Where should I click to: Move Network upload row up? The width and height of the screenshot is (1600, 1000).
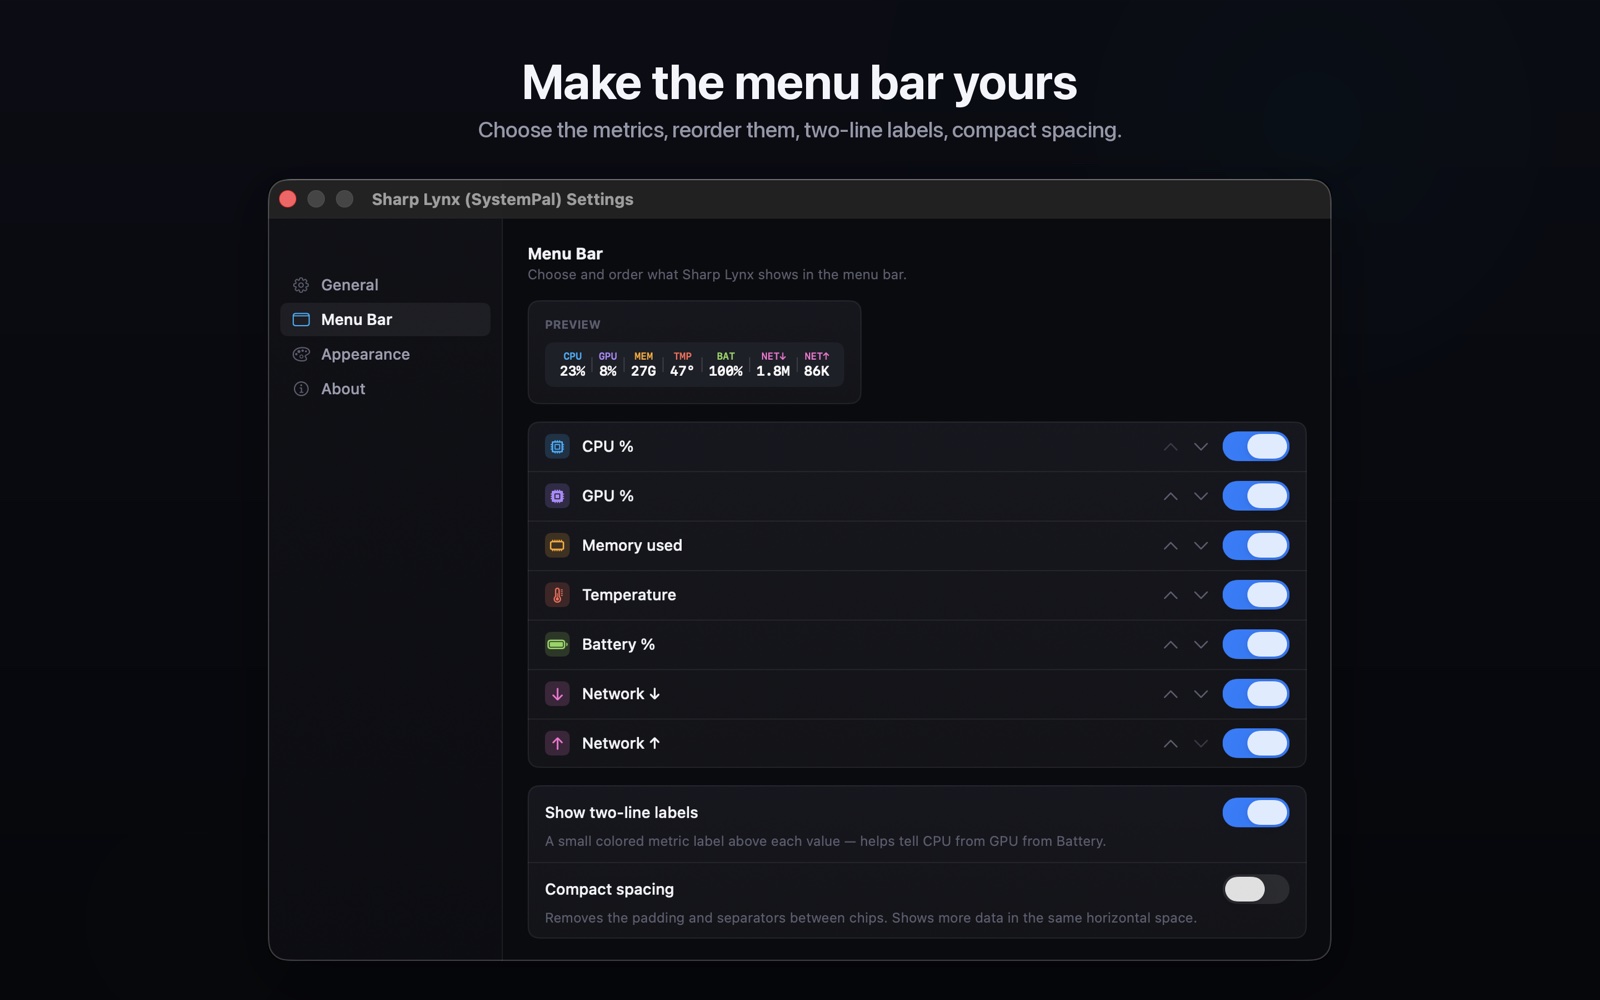point(1170,744)
